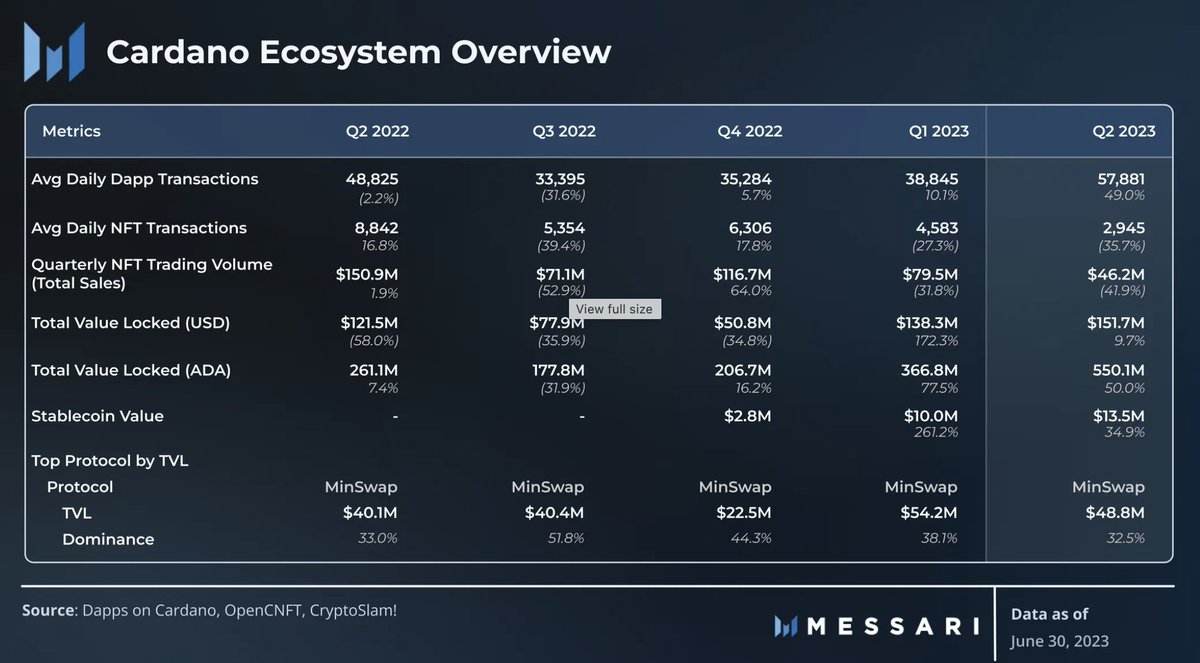Image resolution: width=1200 pixels, height=663 pixels.
Task: Click the $40.1M protocol TVL value
Action: pyautogui.click(x=370, y=513)
